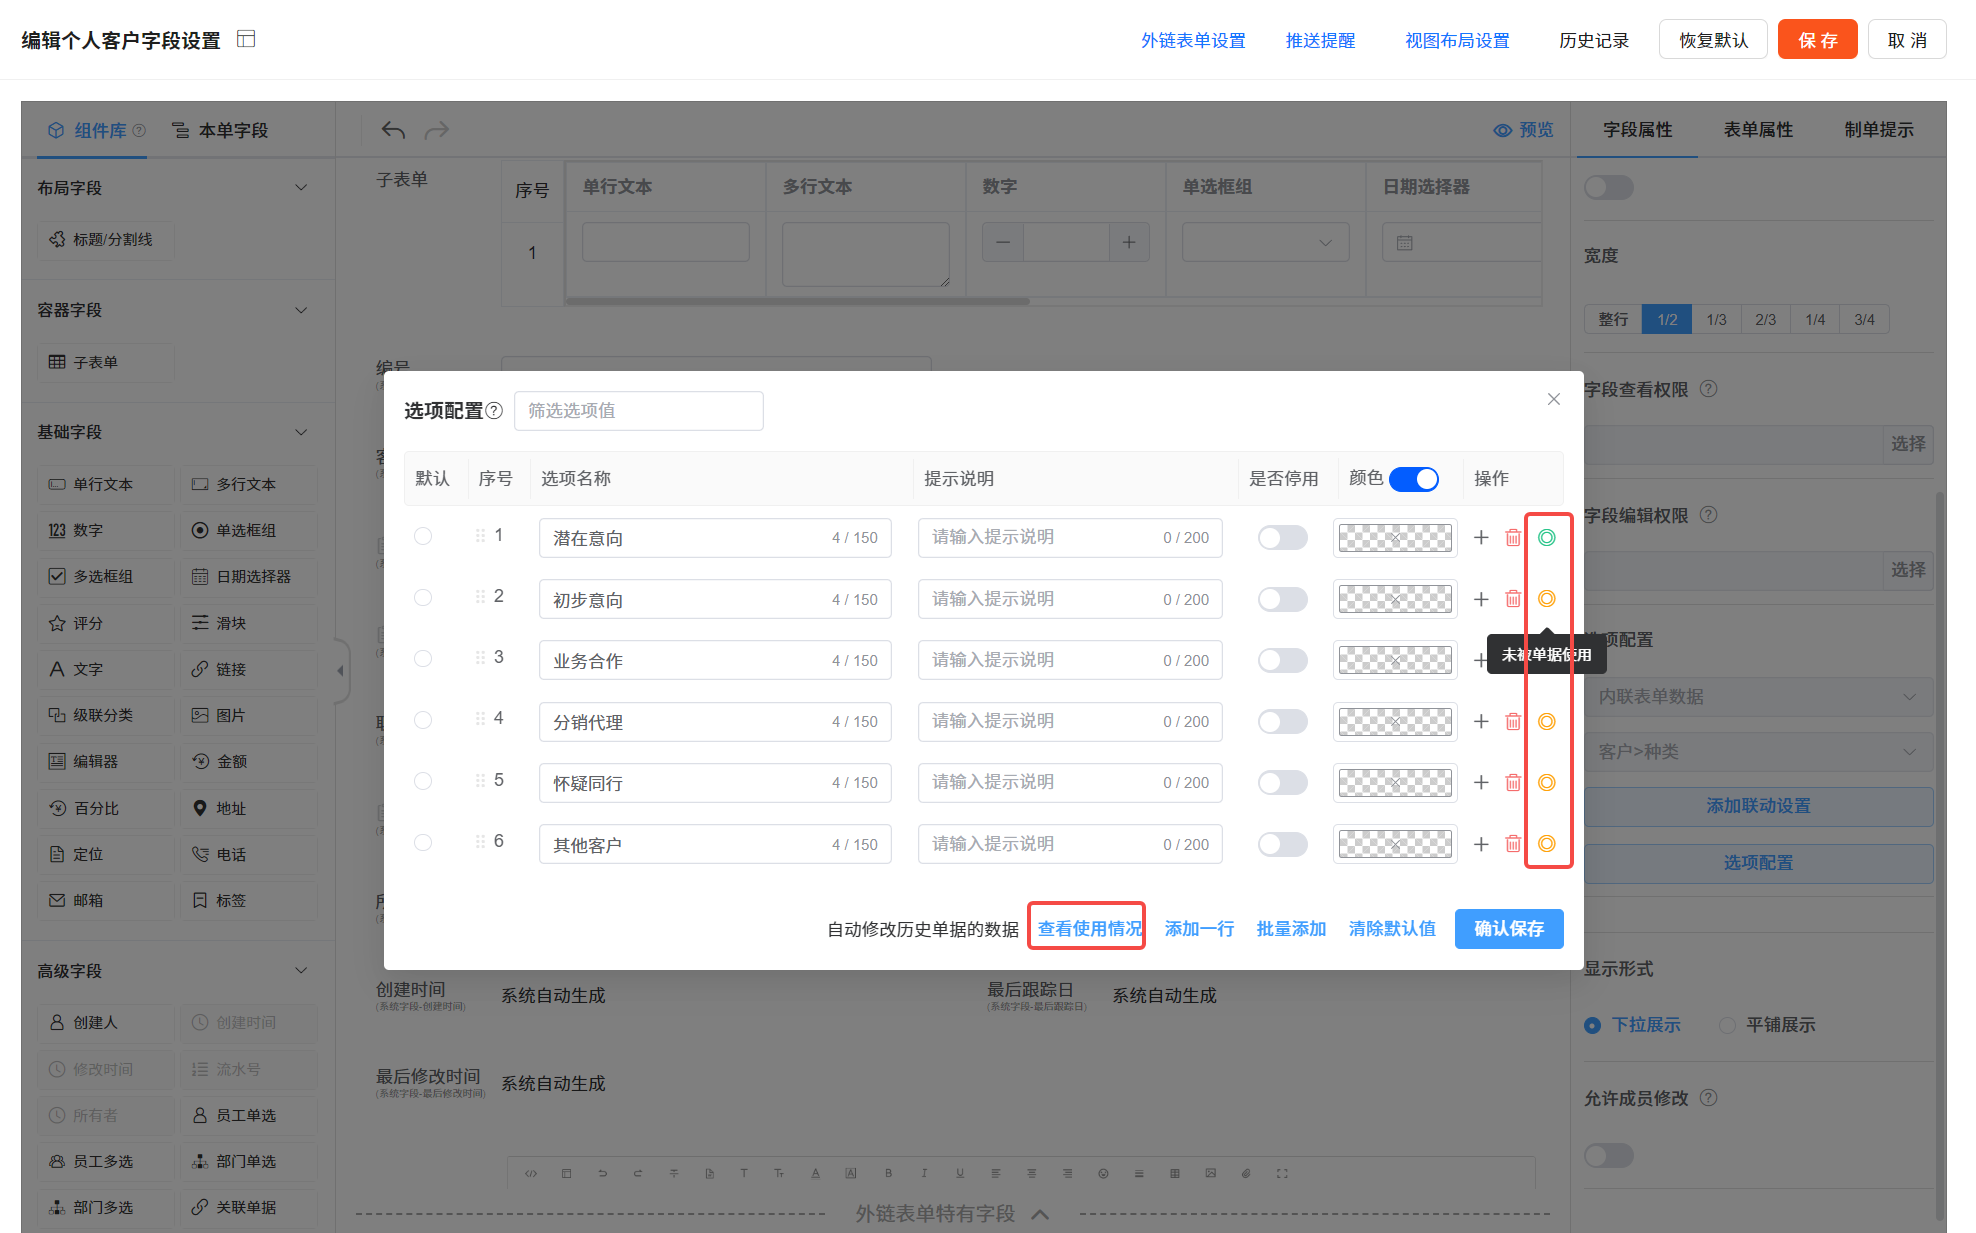
Task: Click the help icon beside 选项配置
Action: 494,411
